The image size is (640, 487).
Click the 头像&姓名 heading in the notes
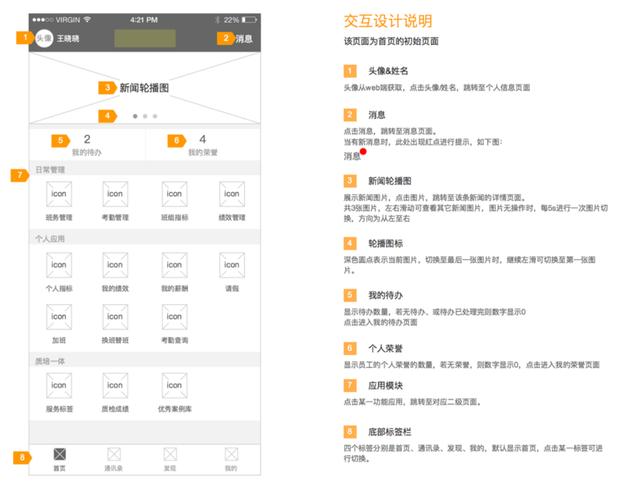388,71
